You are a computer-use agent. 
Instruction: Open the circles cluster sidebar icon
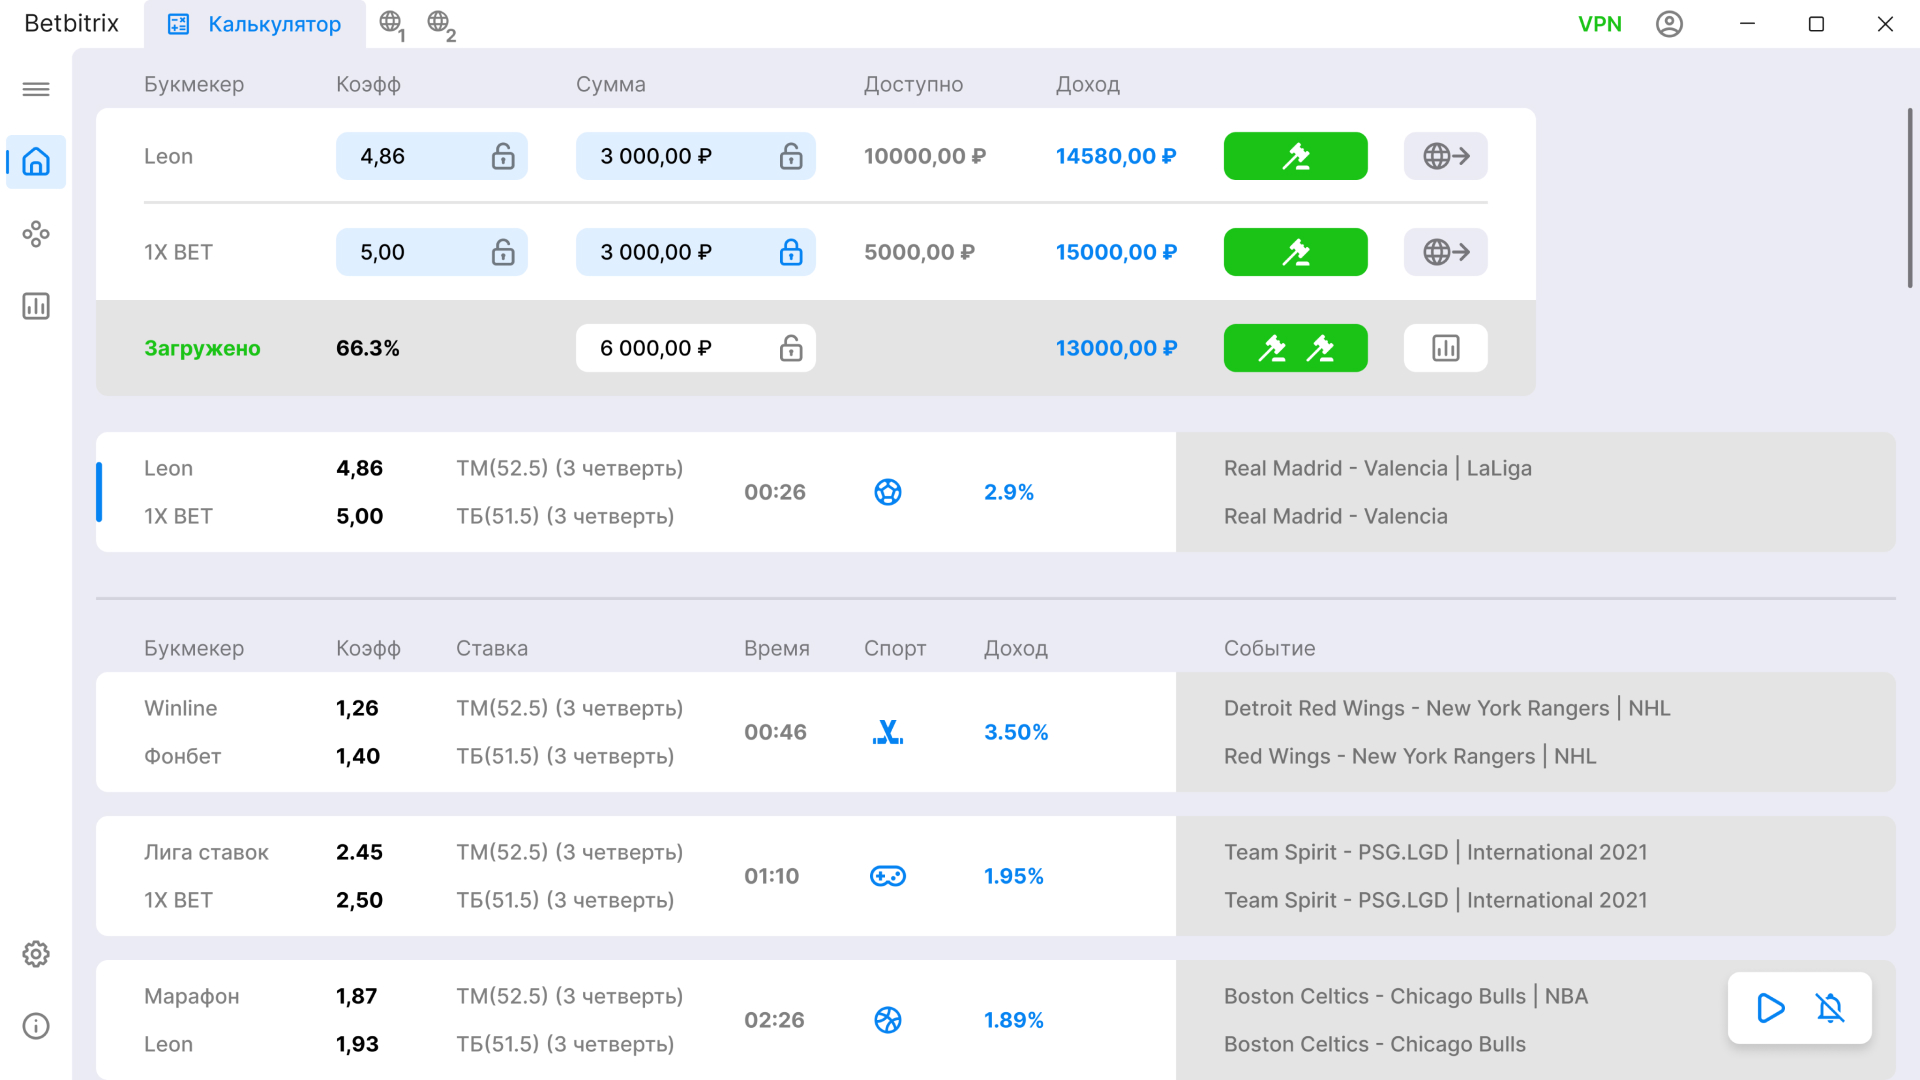[x=36, y=234]
